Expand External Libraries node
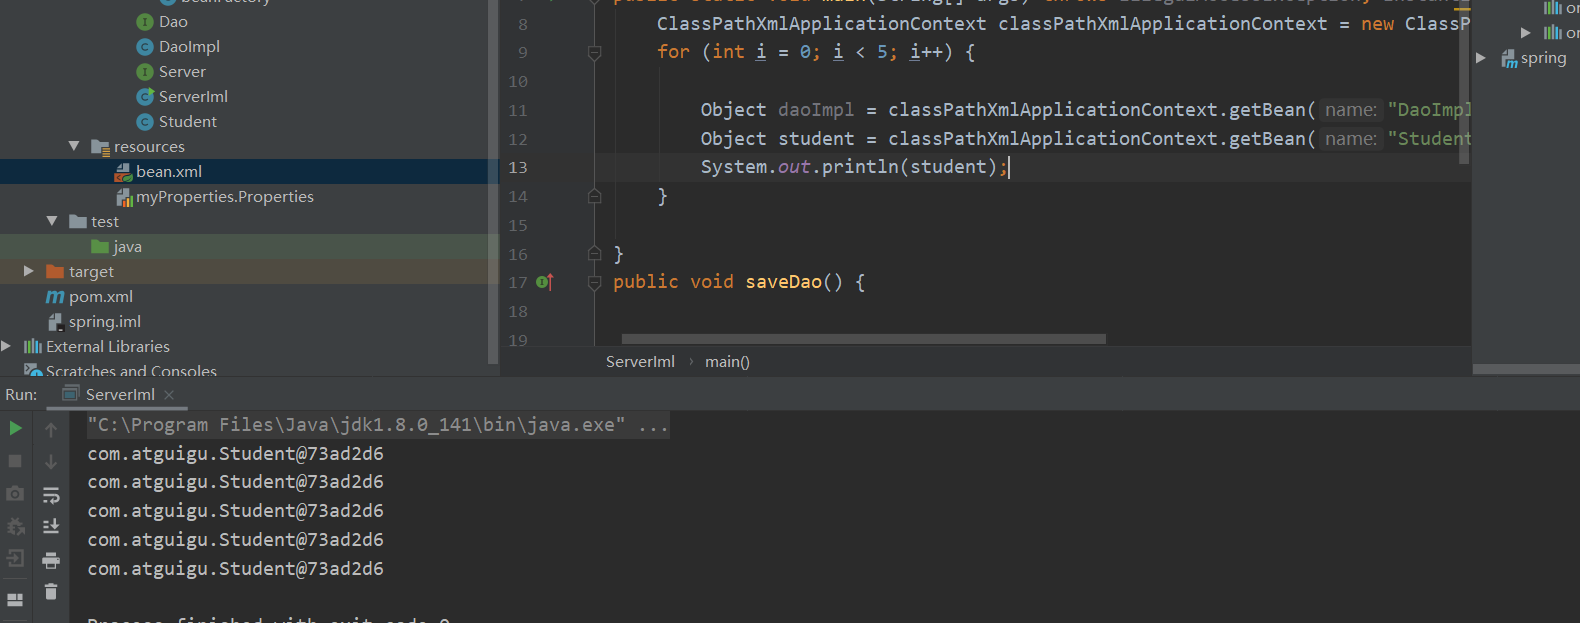The height and width of the screenshot is (623, 1580). click(x=7, y=346)
